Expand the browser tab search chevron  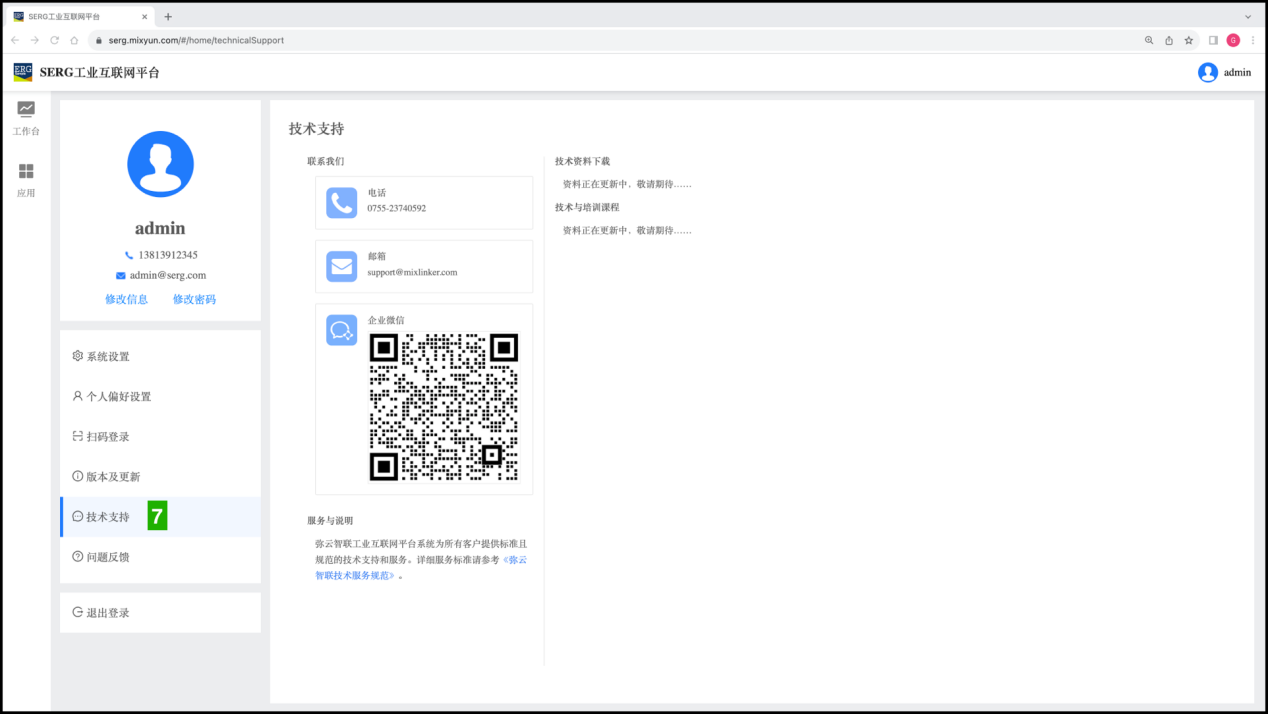(x=1248, y=17)
